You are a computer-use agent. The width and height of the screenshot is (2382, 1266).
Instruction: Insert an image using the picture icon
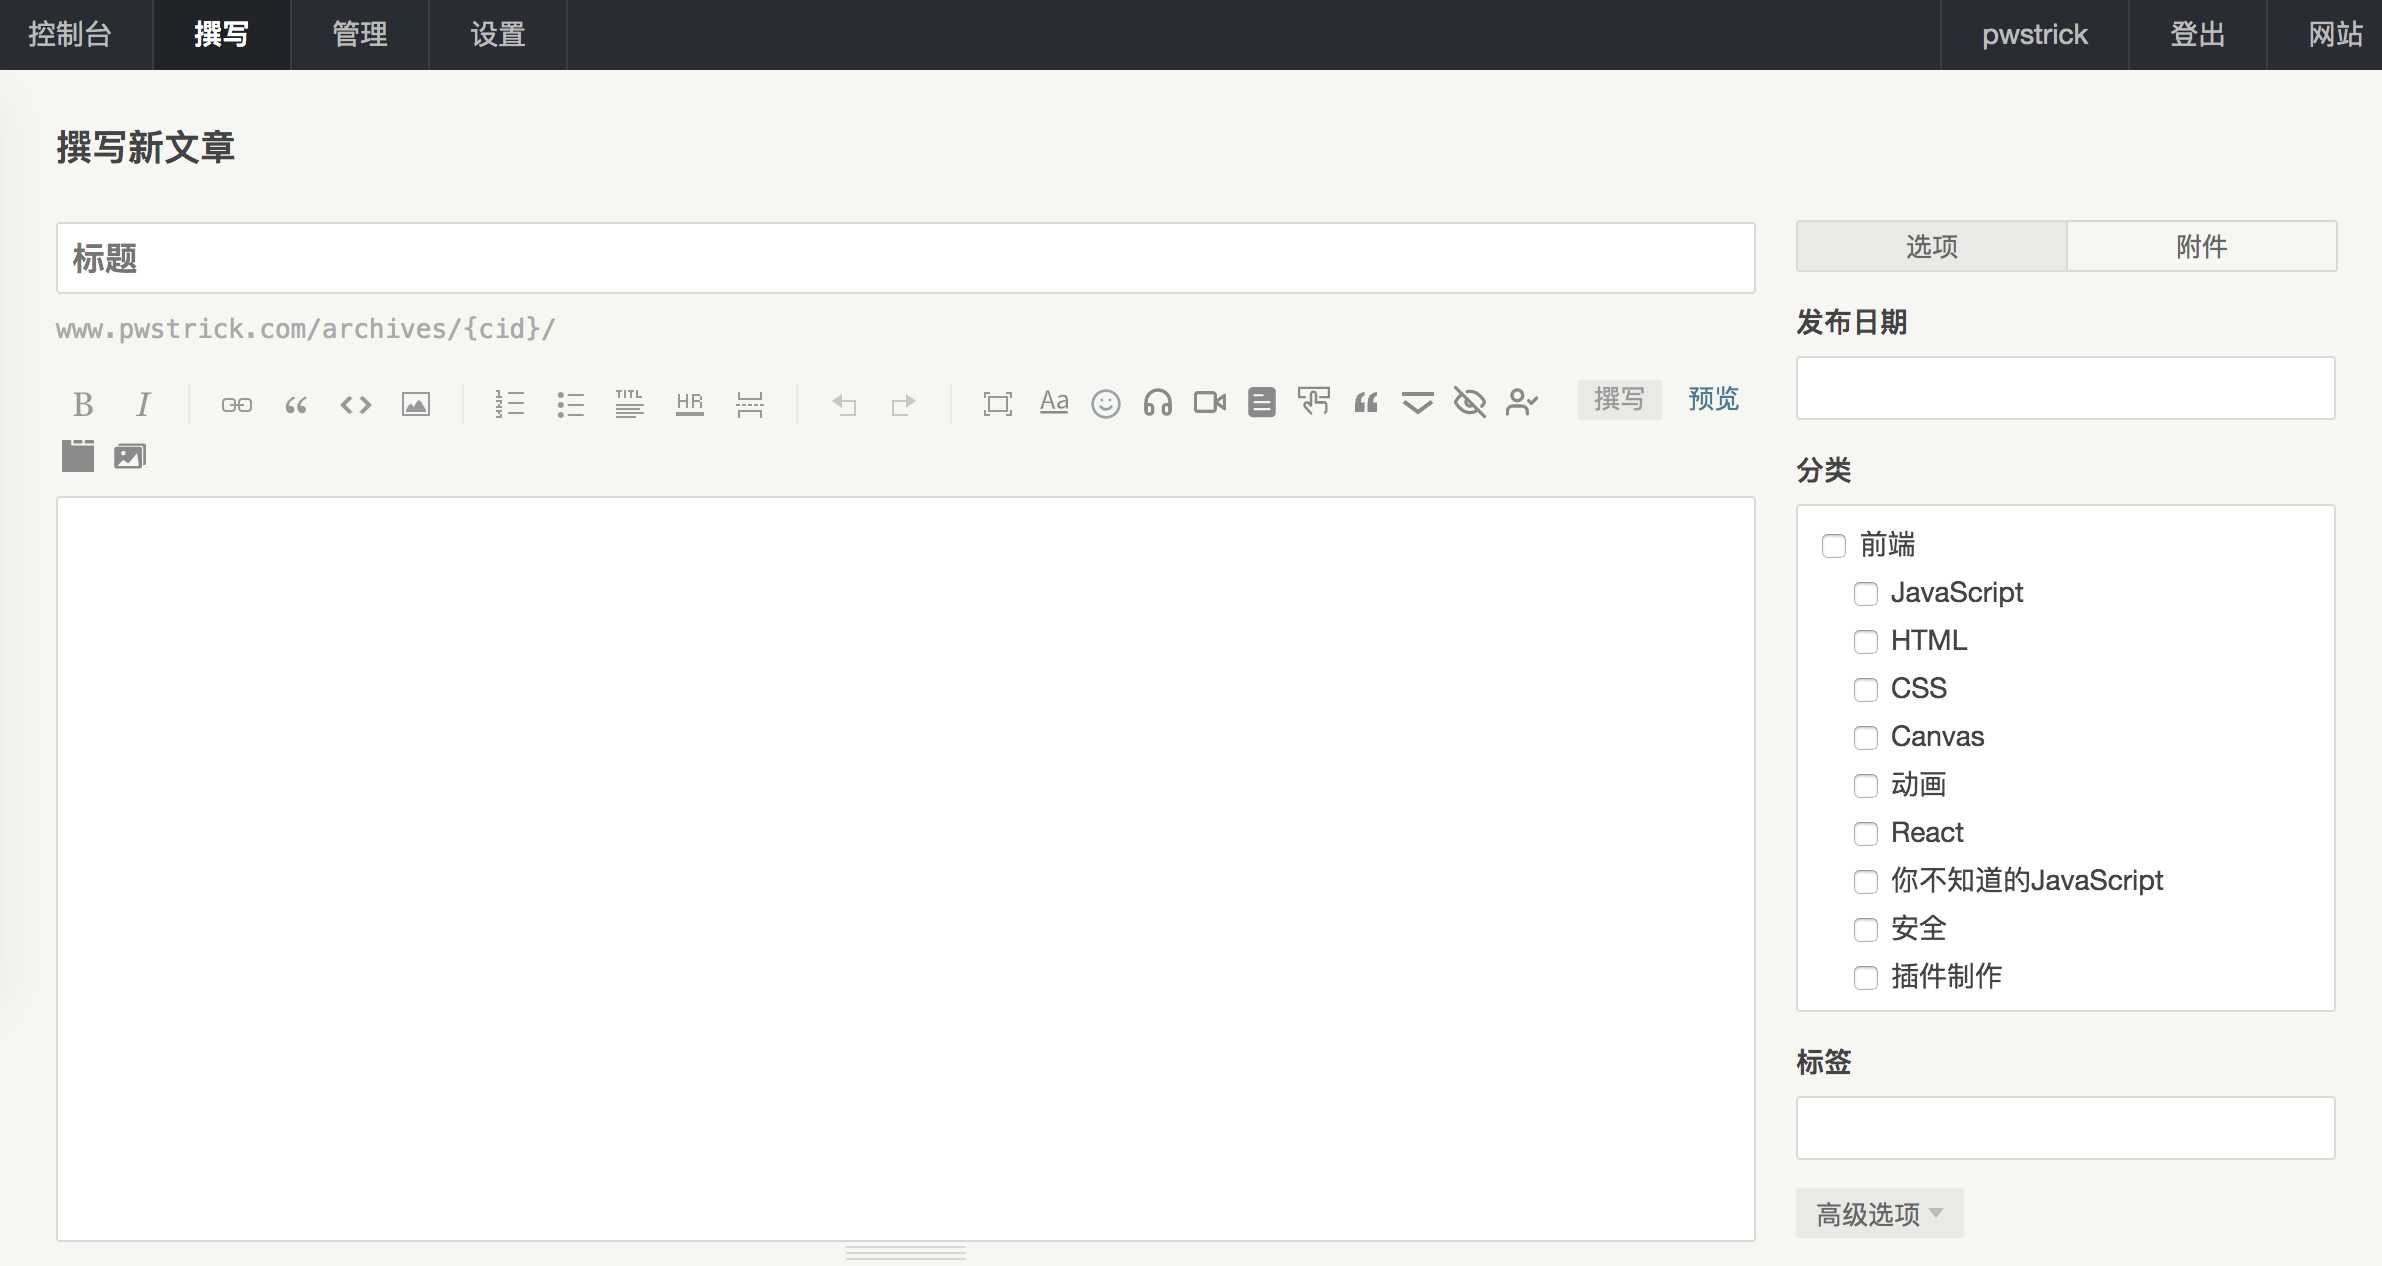(416, 404)
